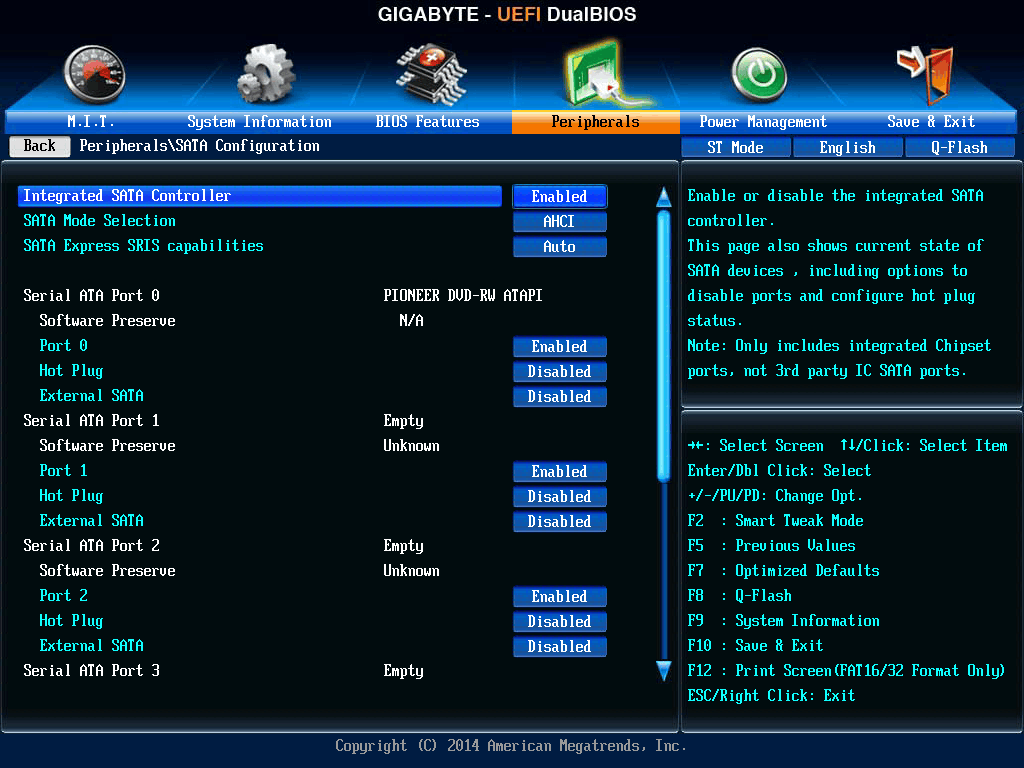Image resolution: width=1024 pixels, height=768 pixels.
Task: Open the M.I.T. tab
Action: click(x=91, y=122)
